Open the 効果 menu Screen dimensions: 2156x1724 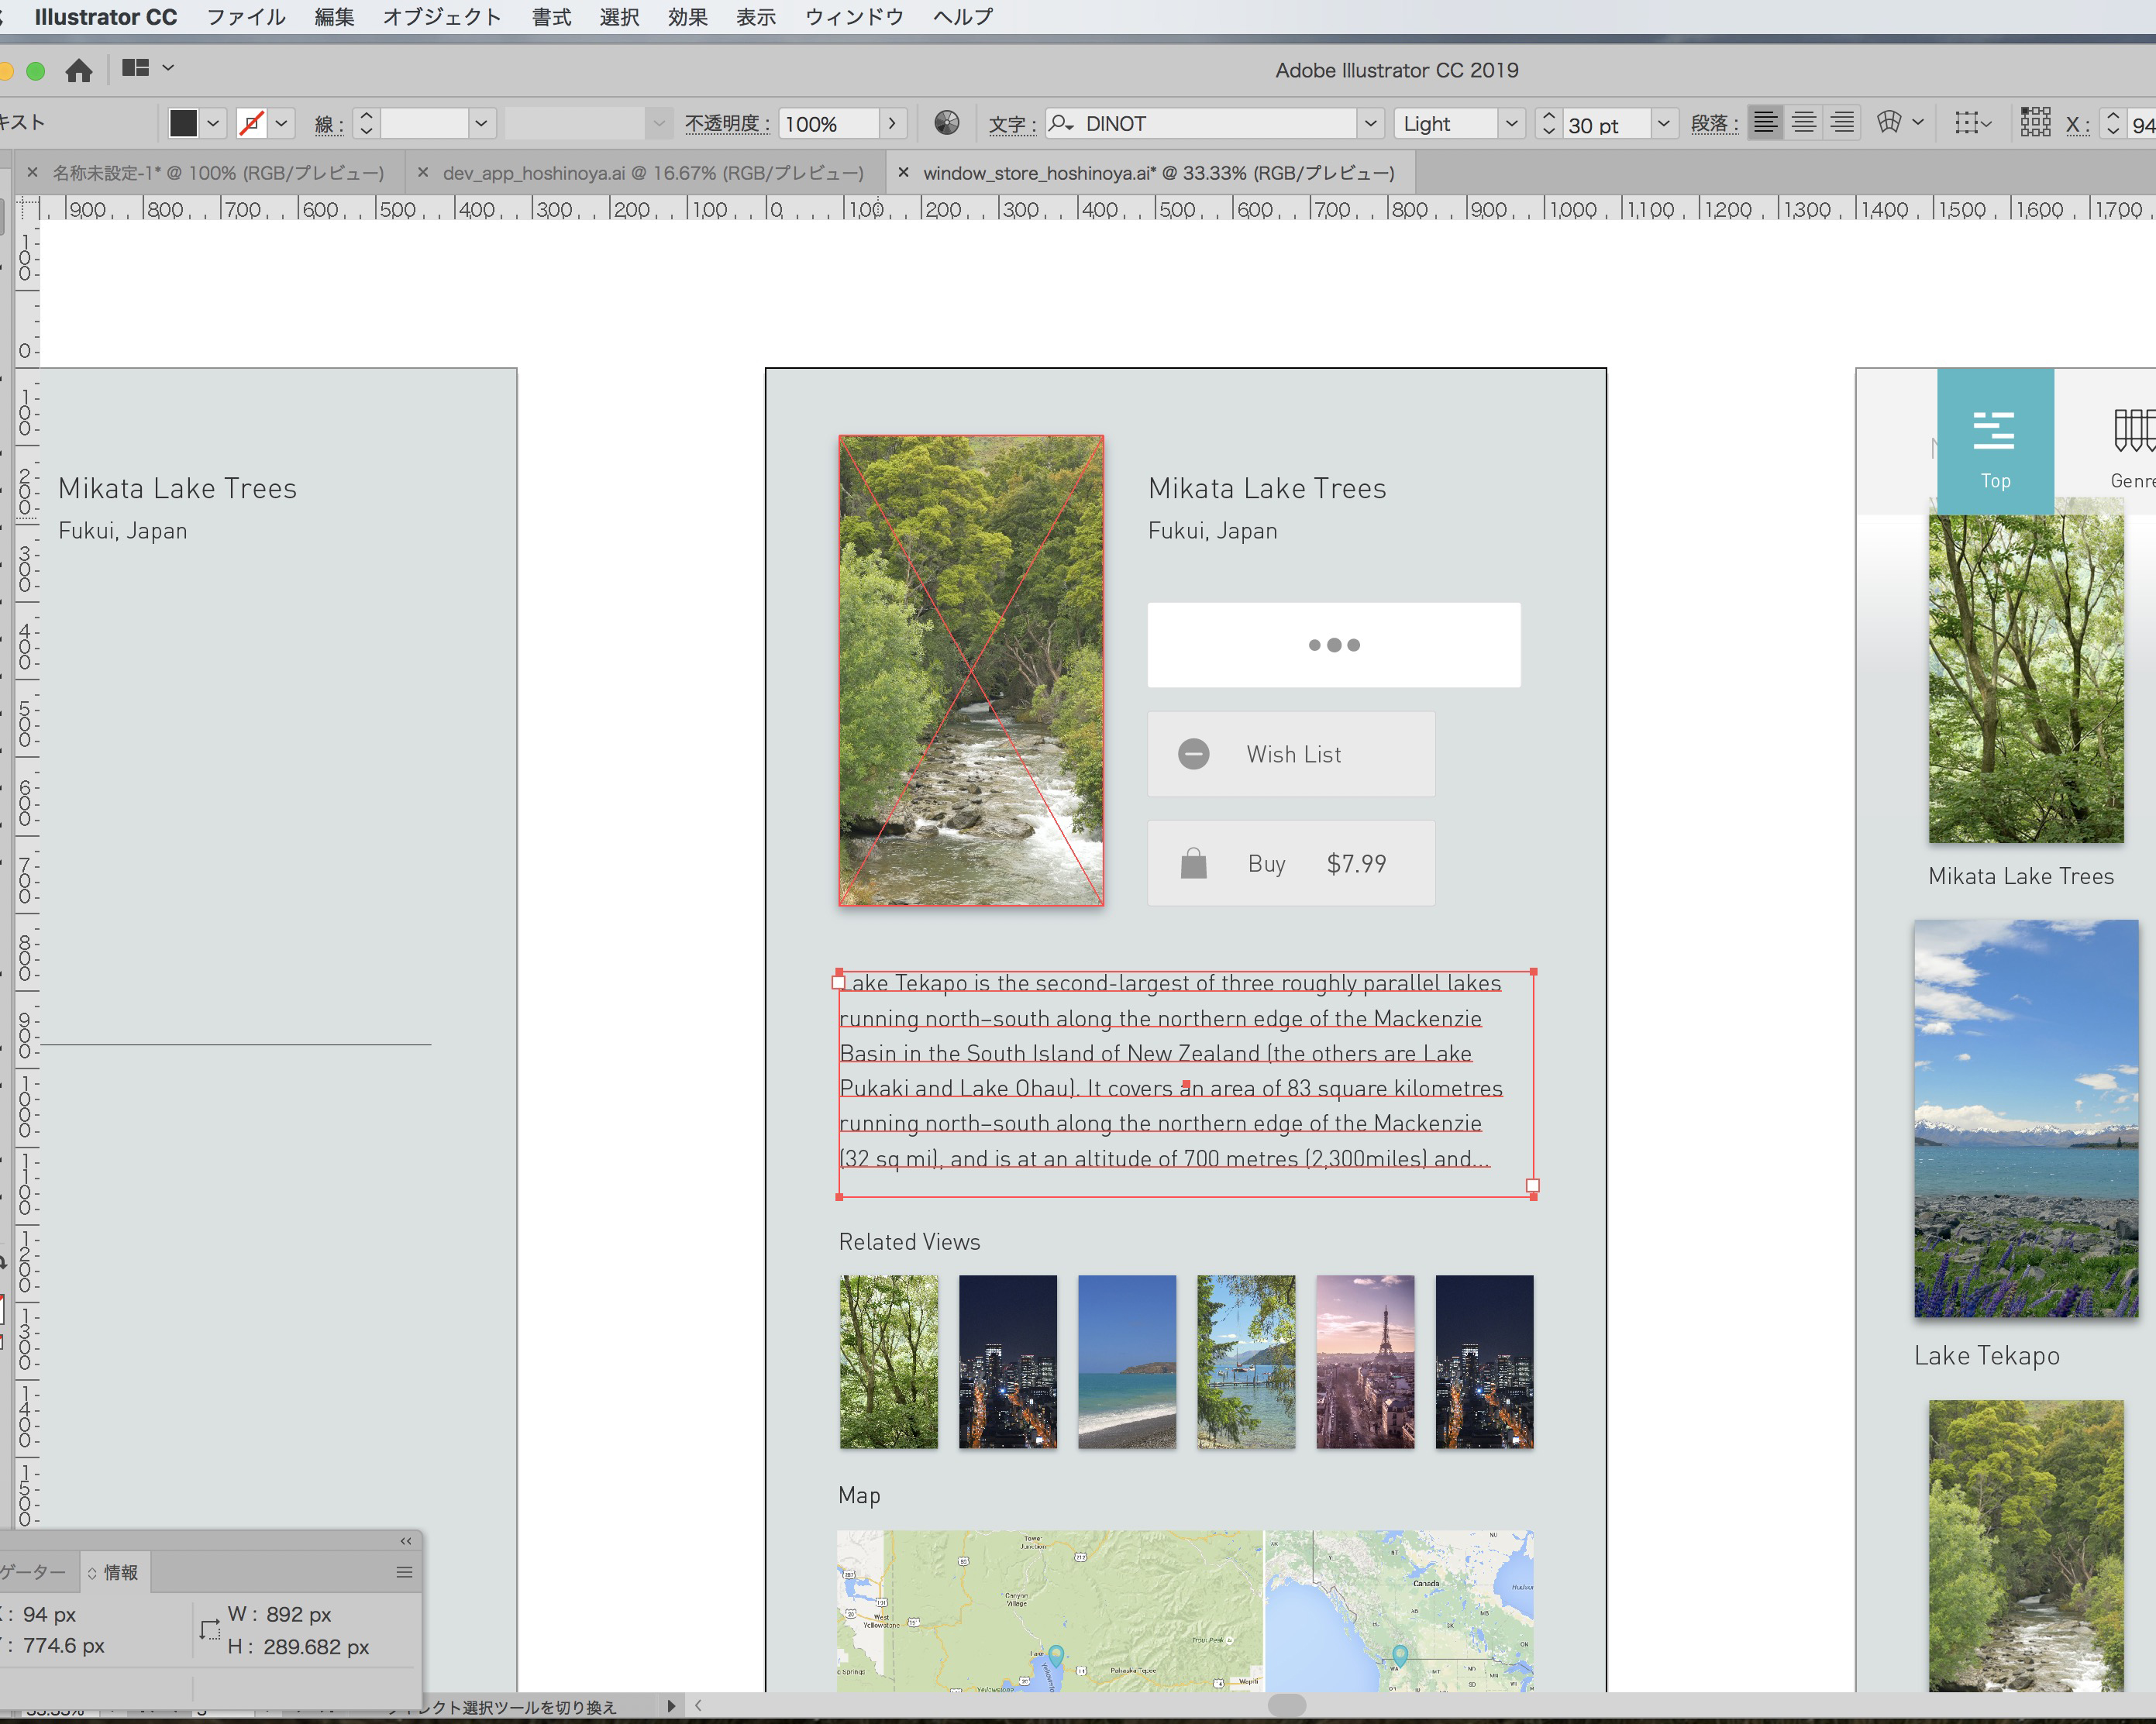[x=688, y=17]
